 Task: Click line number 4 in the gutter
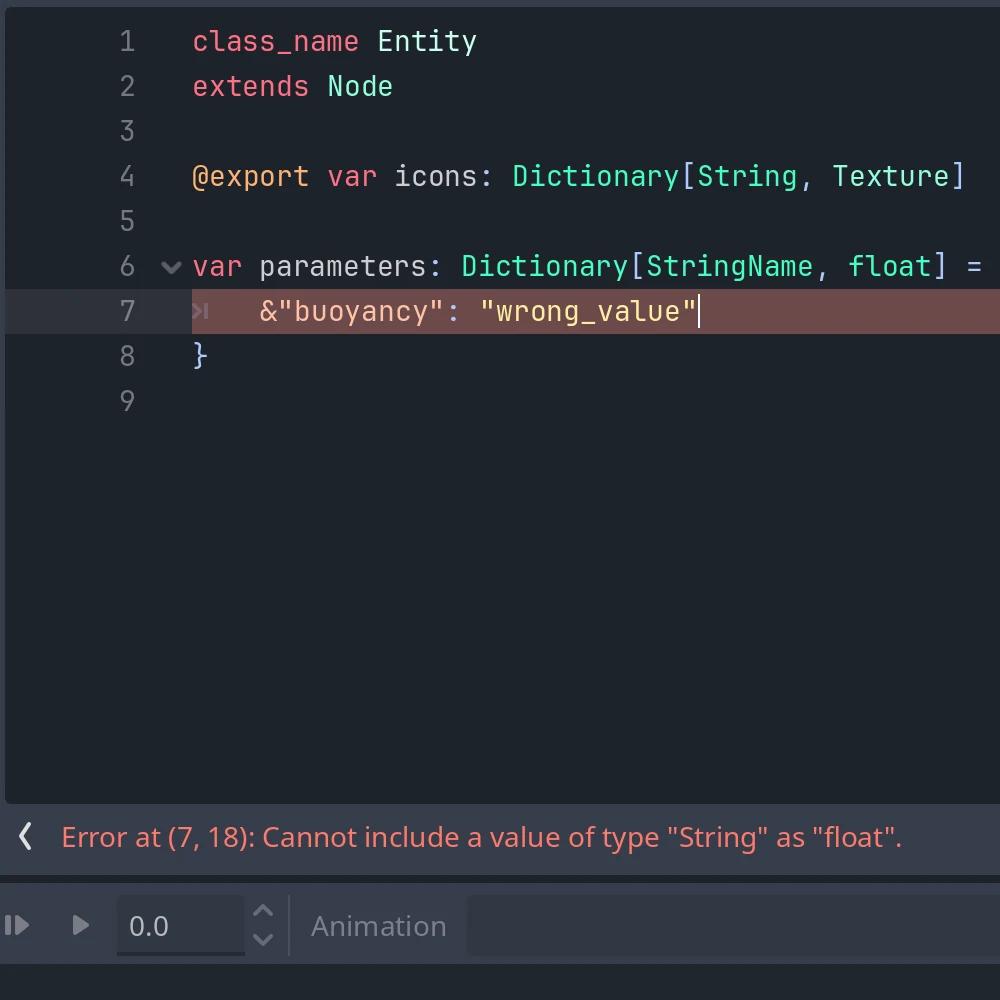pyautogui.click(x=127, y=176)
